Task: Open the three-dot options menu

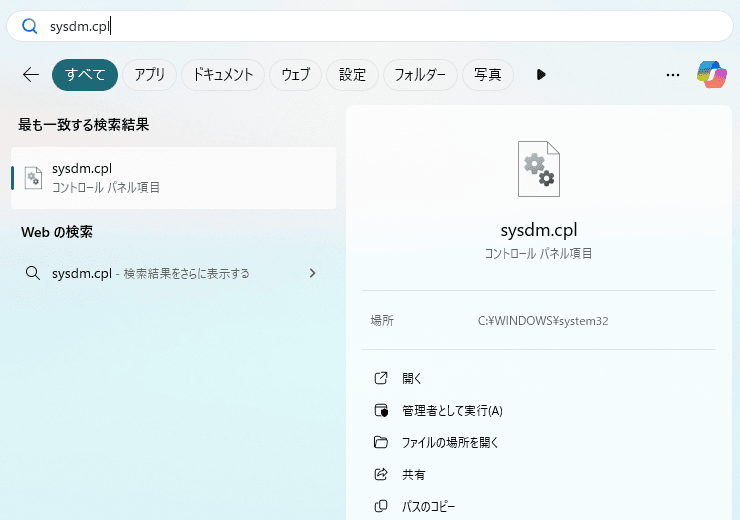Action: [x=673, y=75]
